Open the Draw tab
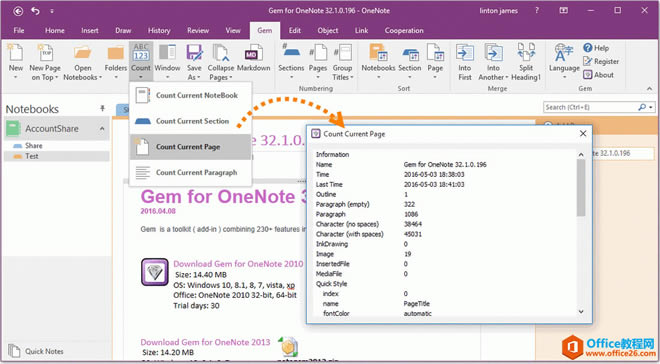This screenshot has height=364, width=660. [123, 30]
